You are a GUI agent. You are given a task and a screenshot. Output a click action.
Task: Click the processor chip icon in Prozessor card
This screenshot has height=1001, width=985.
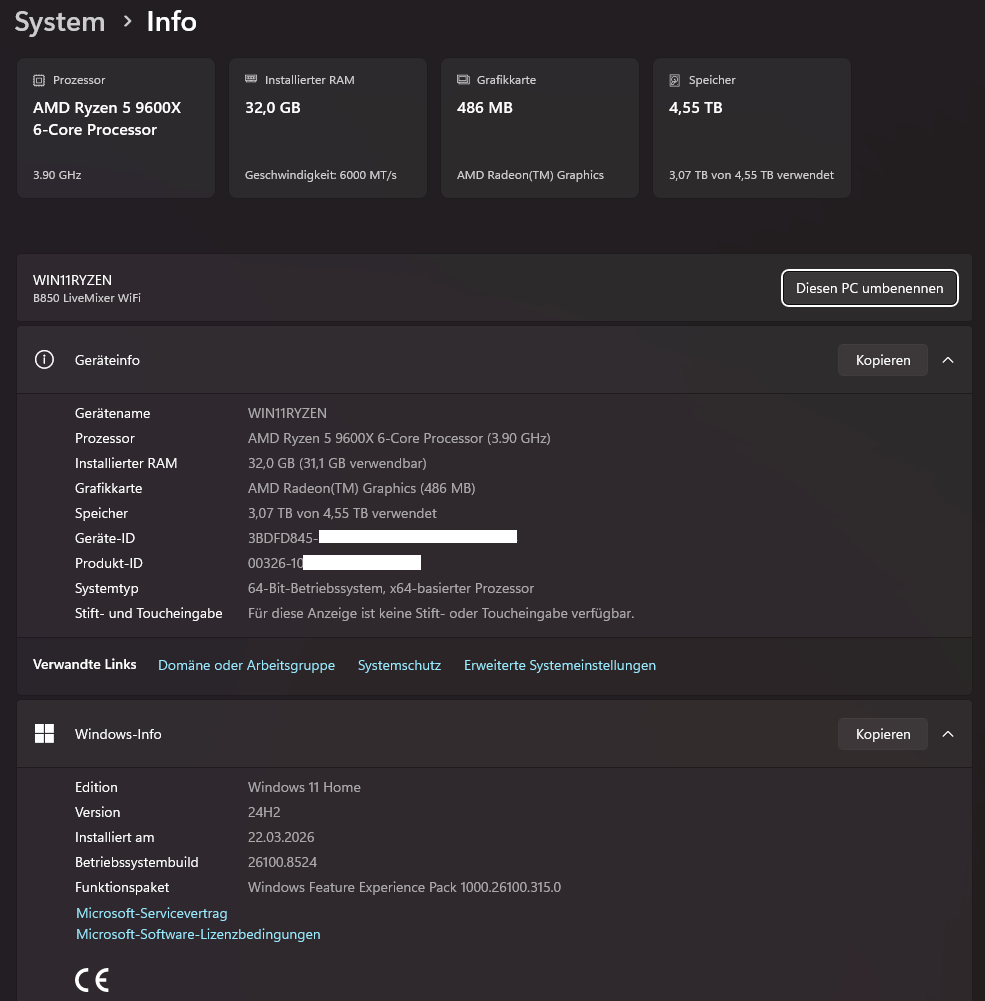pos(39,80)
